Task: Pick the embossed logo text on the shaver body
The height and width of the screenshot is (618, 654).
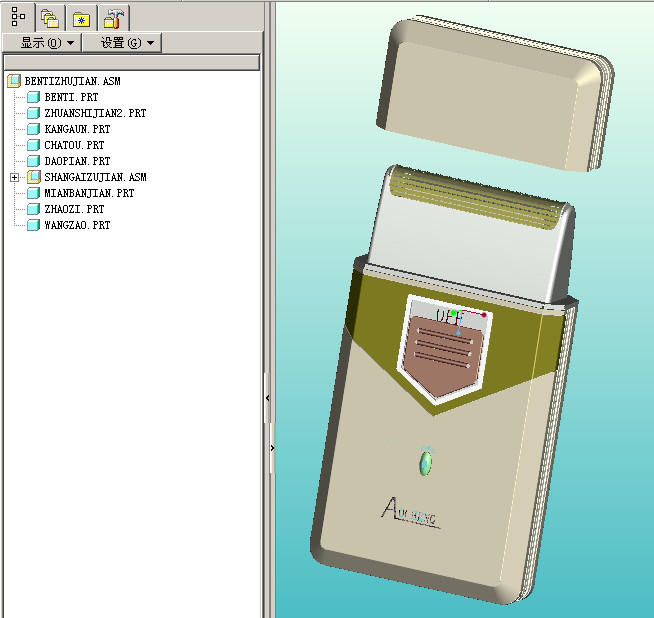Action: tap(410, 513)
